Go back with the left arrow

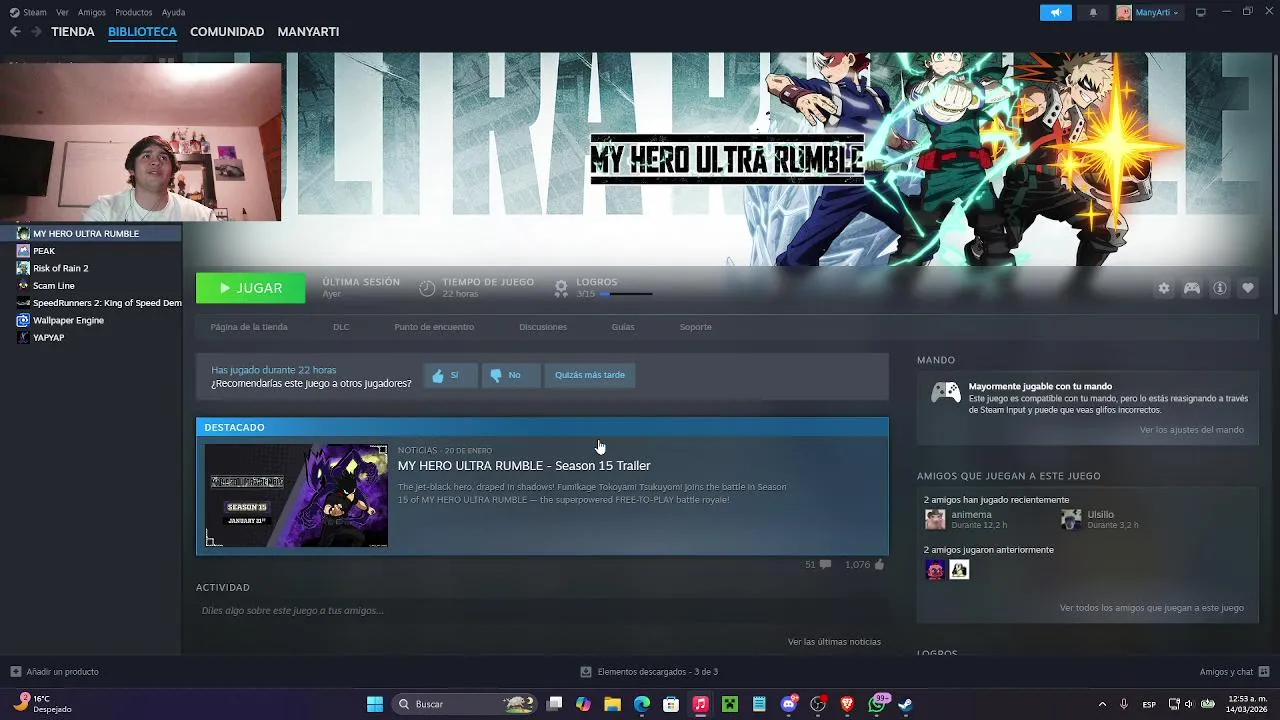15,32
